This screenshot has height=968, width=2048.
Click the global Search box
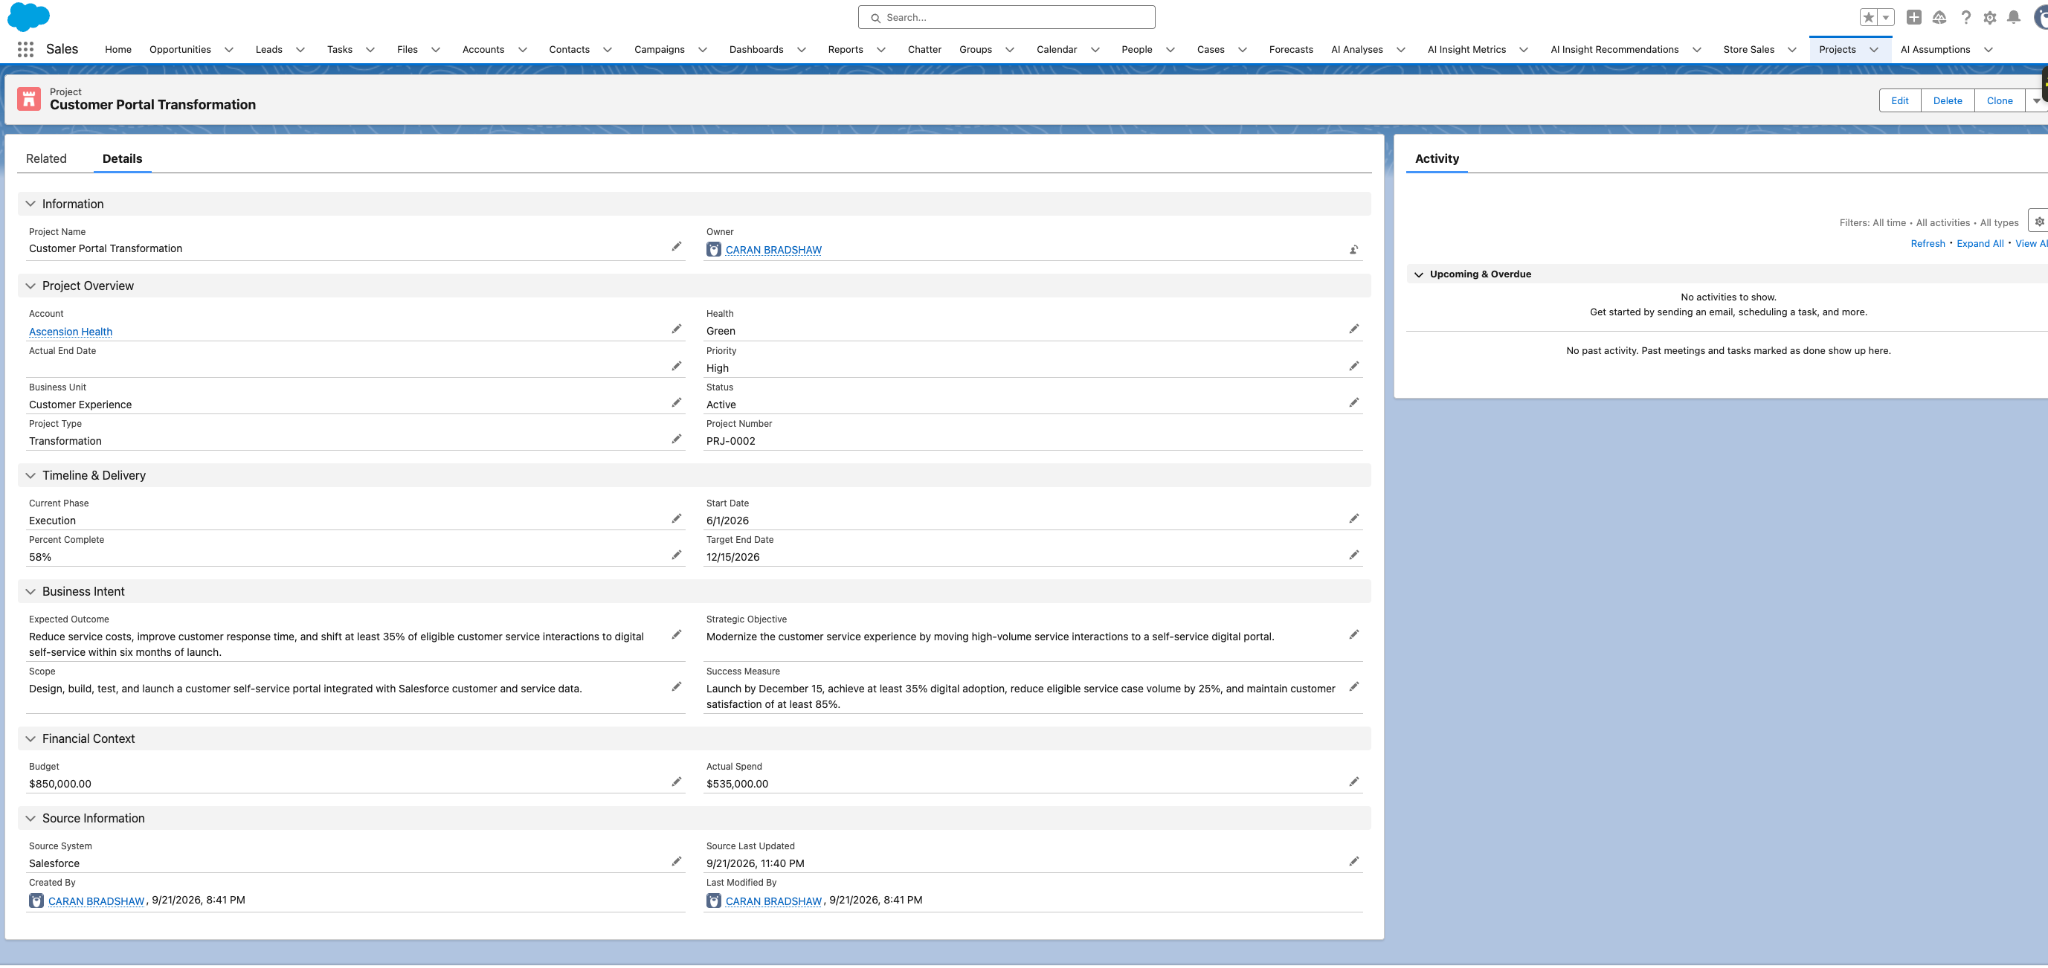click(1007, 17)
